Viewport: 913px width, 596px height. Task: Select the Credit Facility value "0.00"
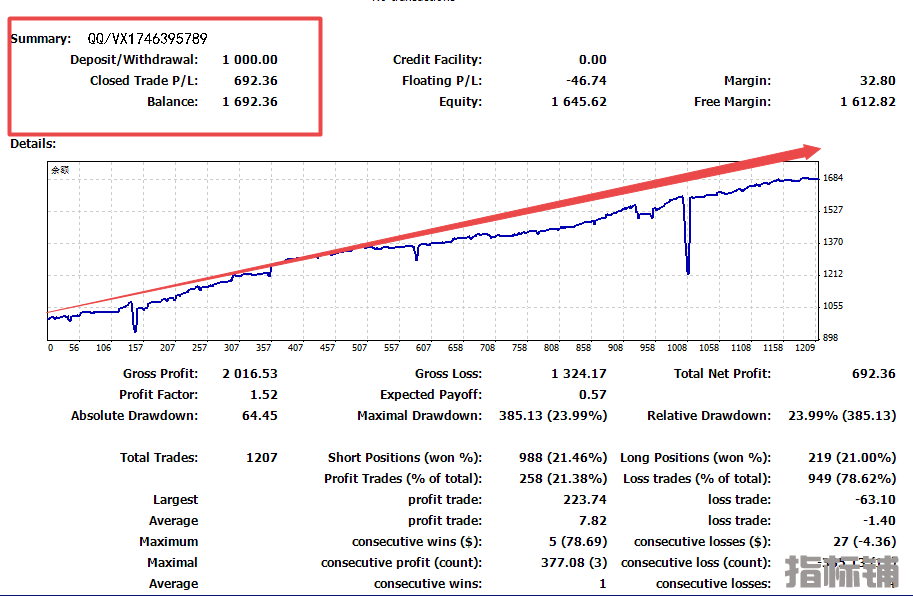tap(593, 60)
